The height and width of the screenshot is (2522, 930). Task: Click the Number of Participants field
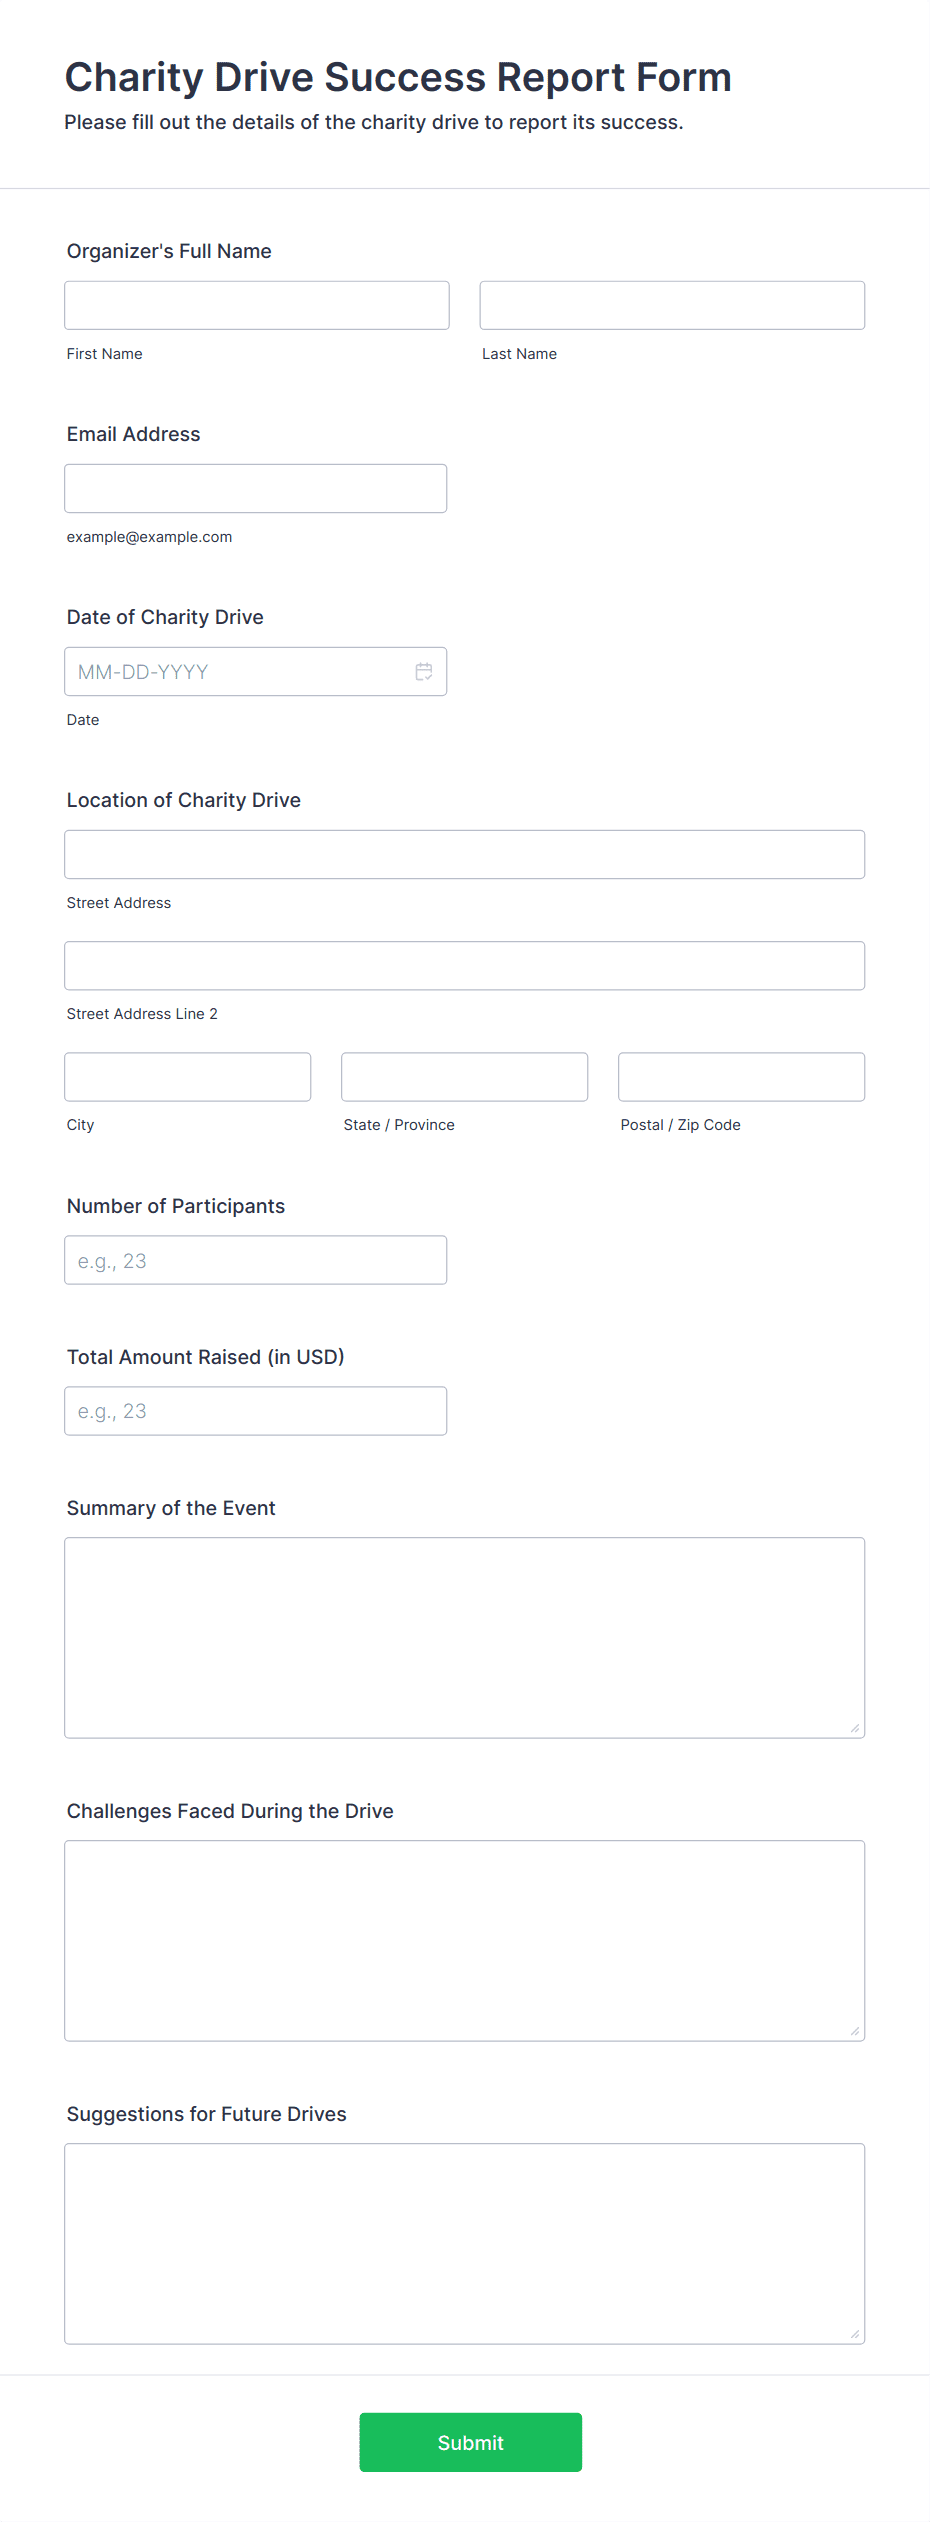(256, 1260)
